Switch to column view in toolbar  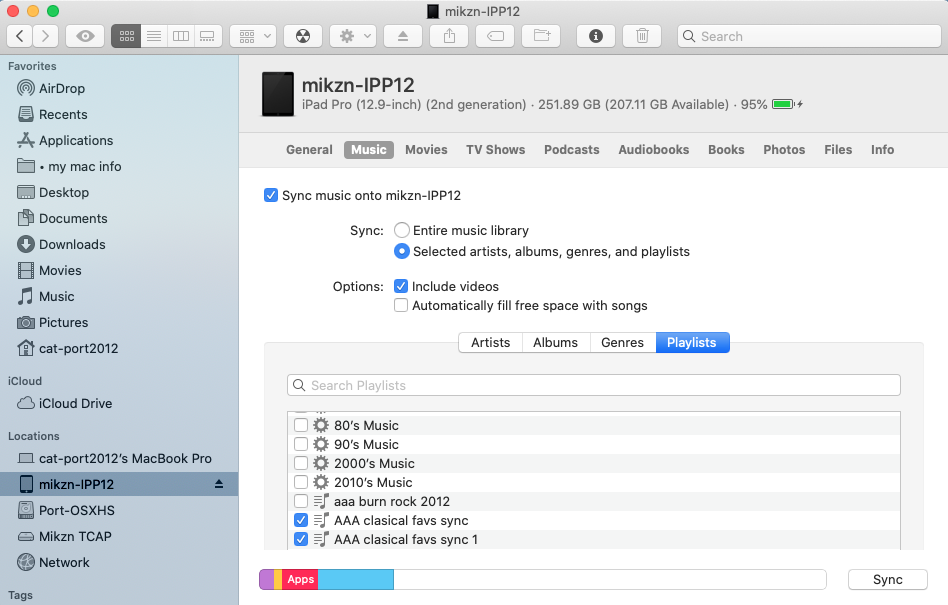point(181,36)
